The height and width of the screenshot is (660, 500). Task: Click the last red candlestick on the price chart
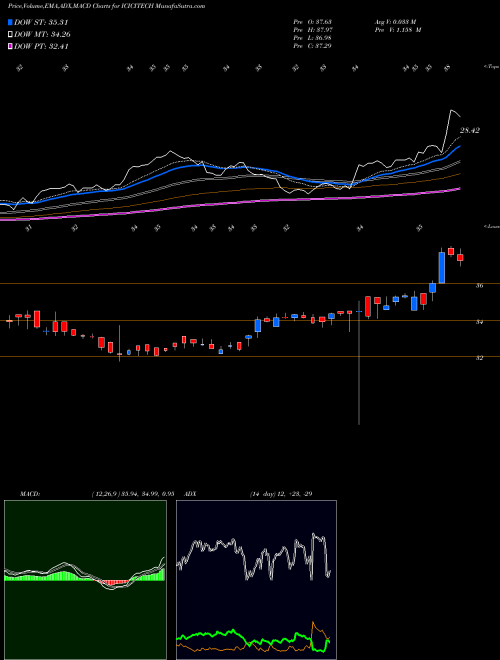tap(460, 257)
